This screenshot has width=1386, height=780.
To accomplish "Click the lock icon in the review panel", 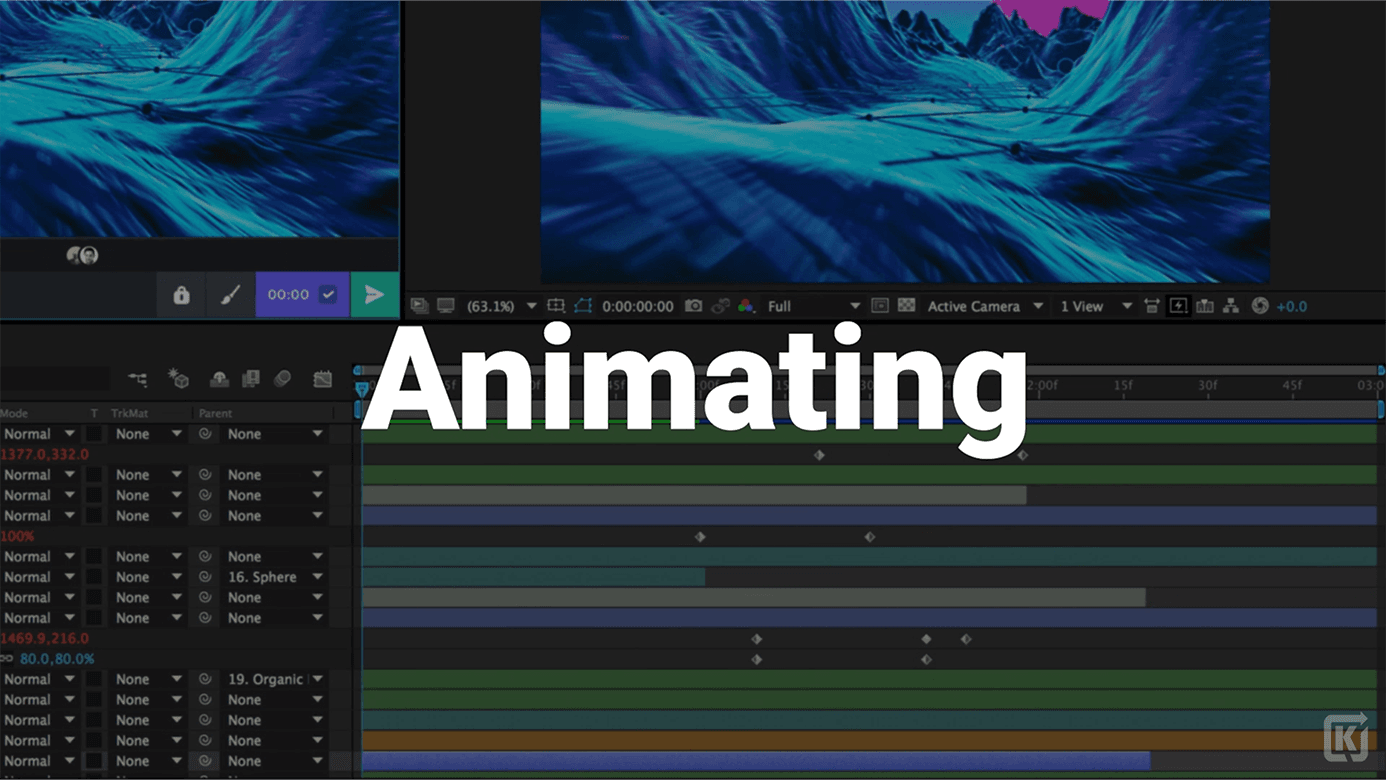I will 181,295.
